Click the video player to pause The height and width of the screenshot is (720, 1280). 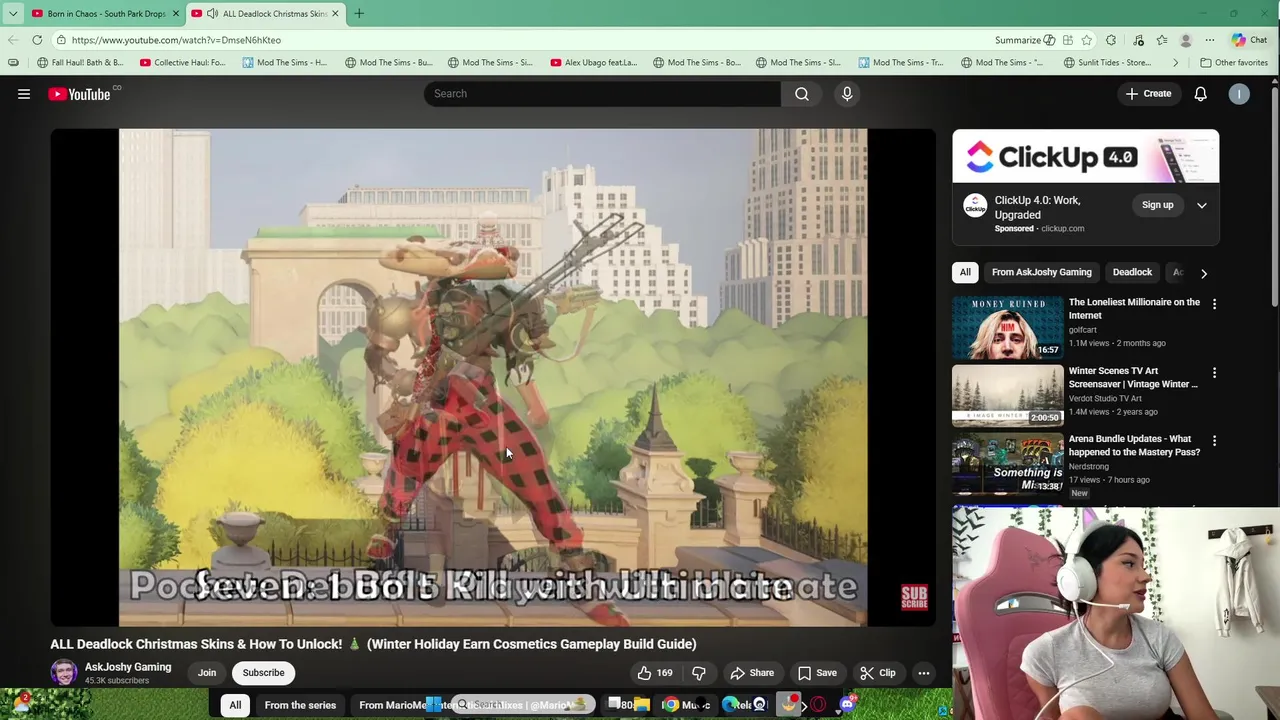coord(493,377)
